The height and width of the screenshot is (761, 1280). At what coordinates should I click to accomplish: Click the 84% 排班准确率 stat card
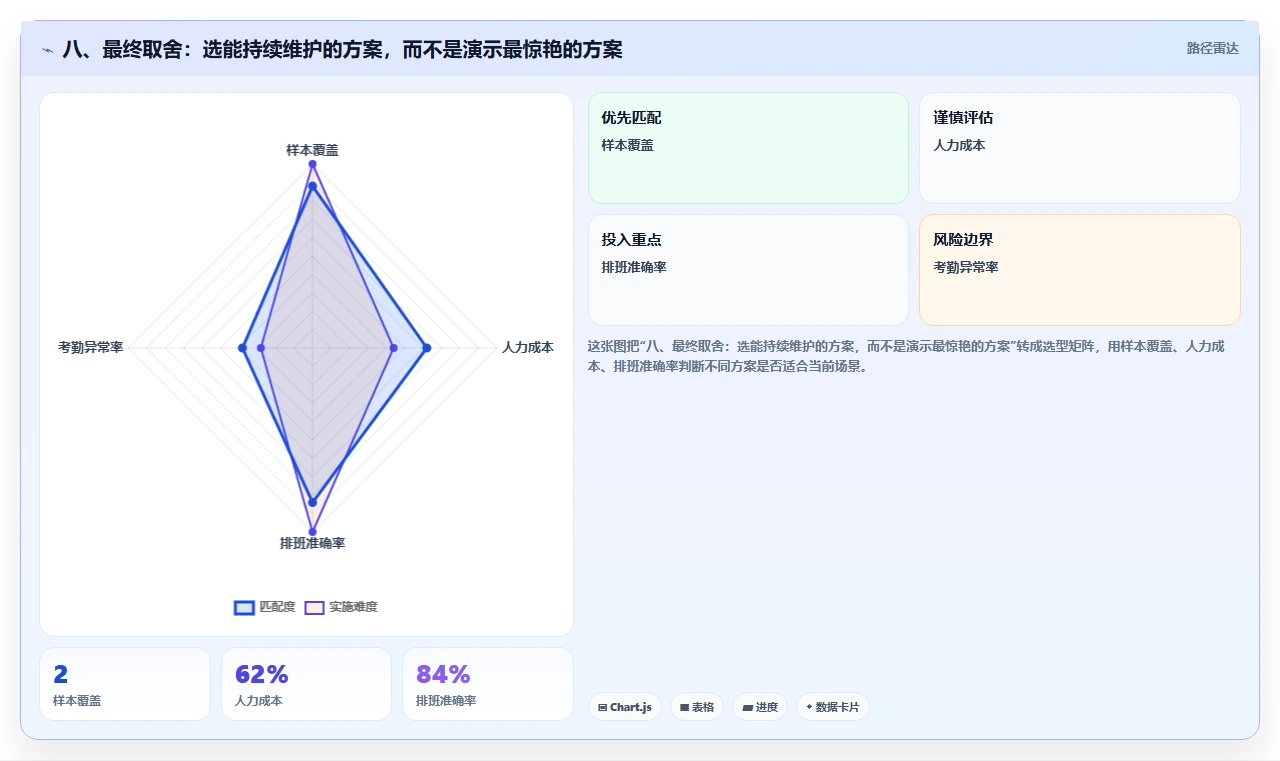[x=488, y=684]
